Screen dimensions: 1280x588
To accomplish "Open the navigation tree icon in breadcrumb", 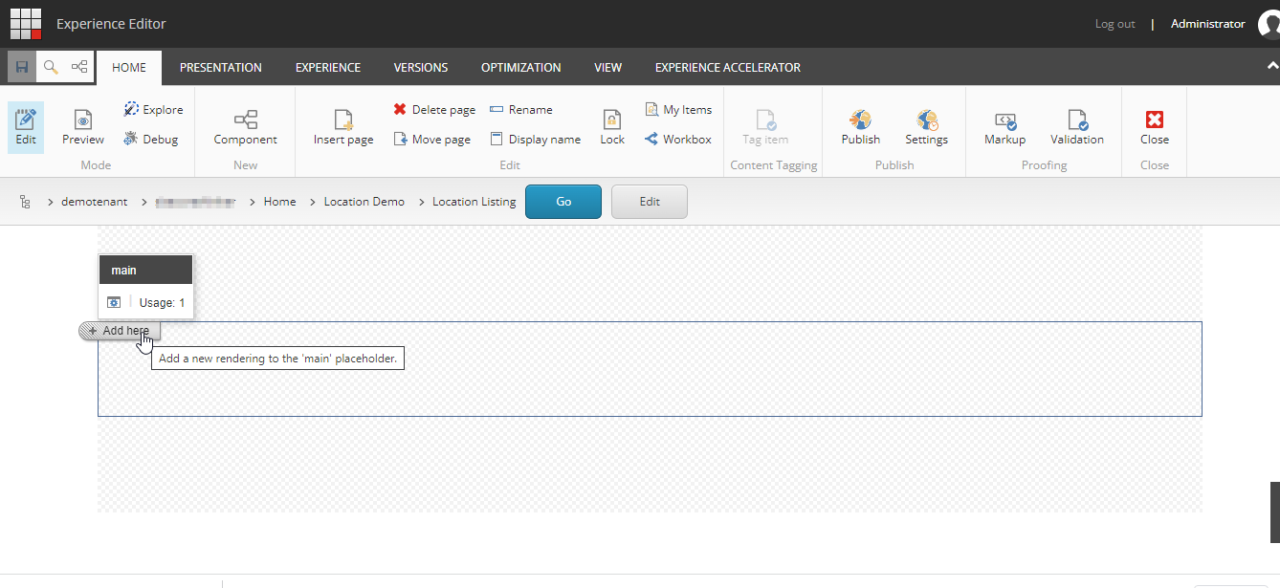I will pyautogui.click(x=25, y=202).
